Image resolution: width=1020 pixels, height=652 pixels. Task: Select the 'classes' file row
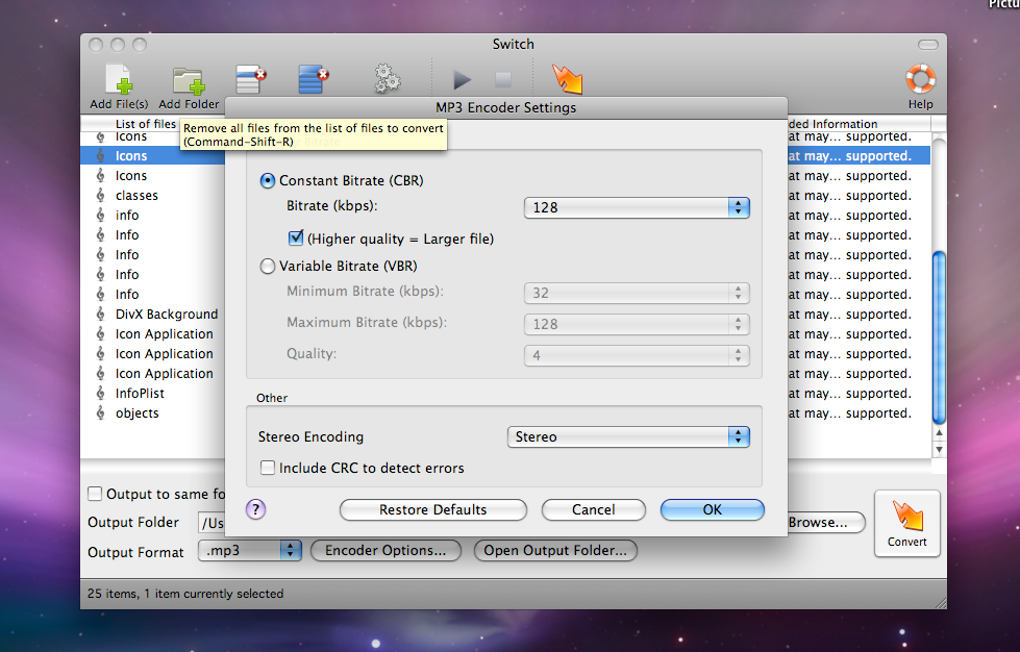[153, 195]
